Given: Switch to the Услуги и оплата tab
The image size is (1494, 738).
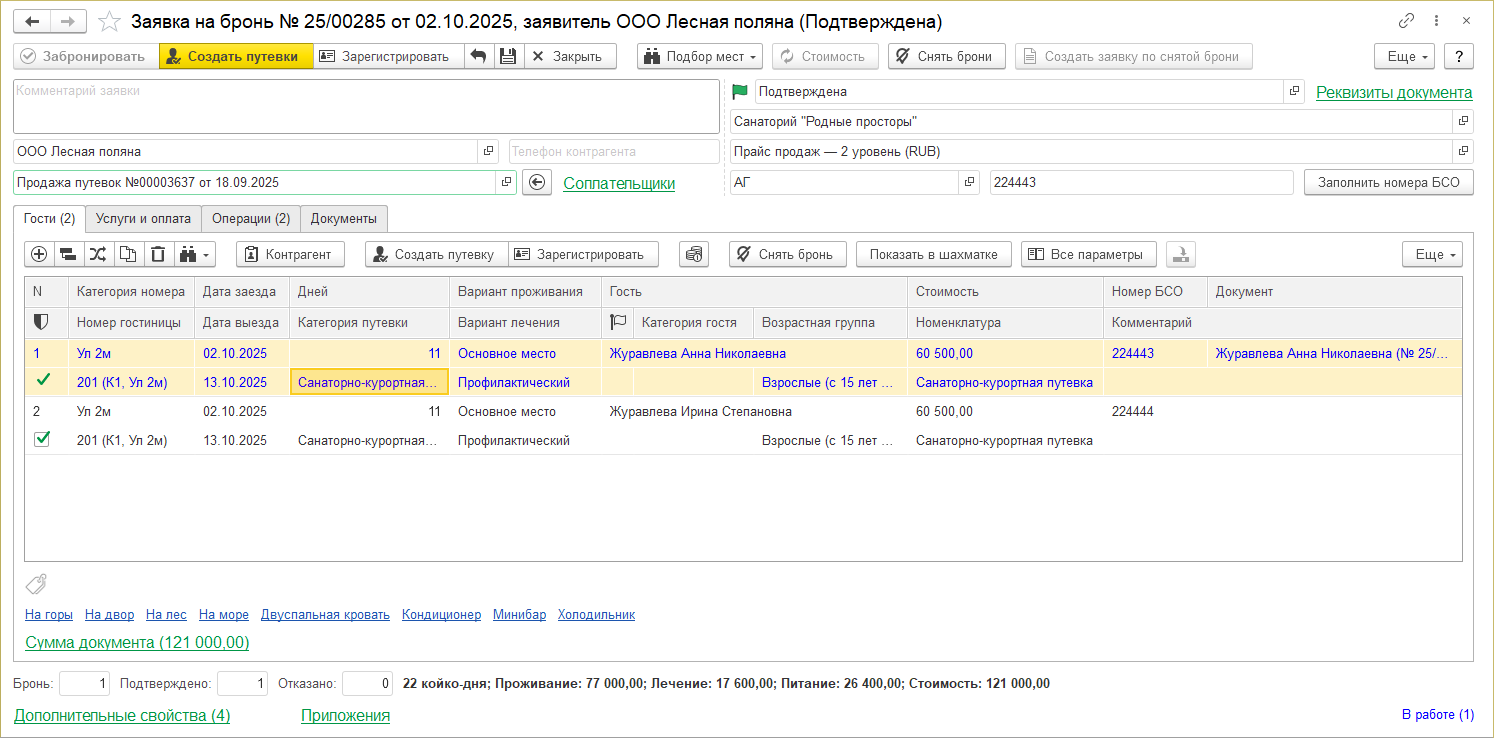Looking at the screenshot, I should click(143, 218).
